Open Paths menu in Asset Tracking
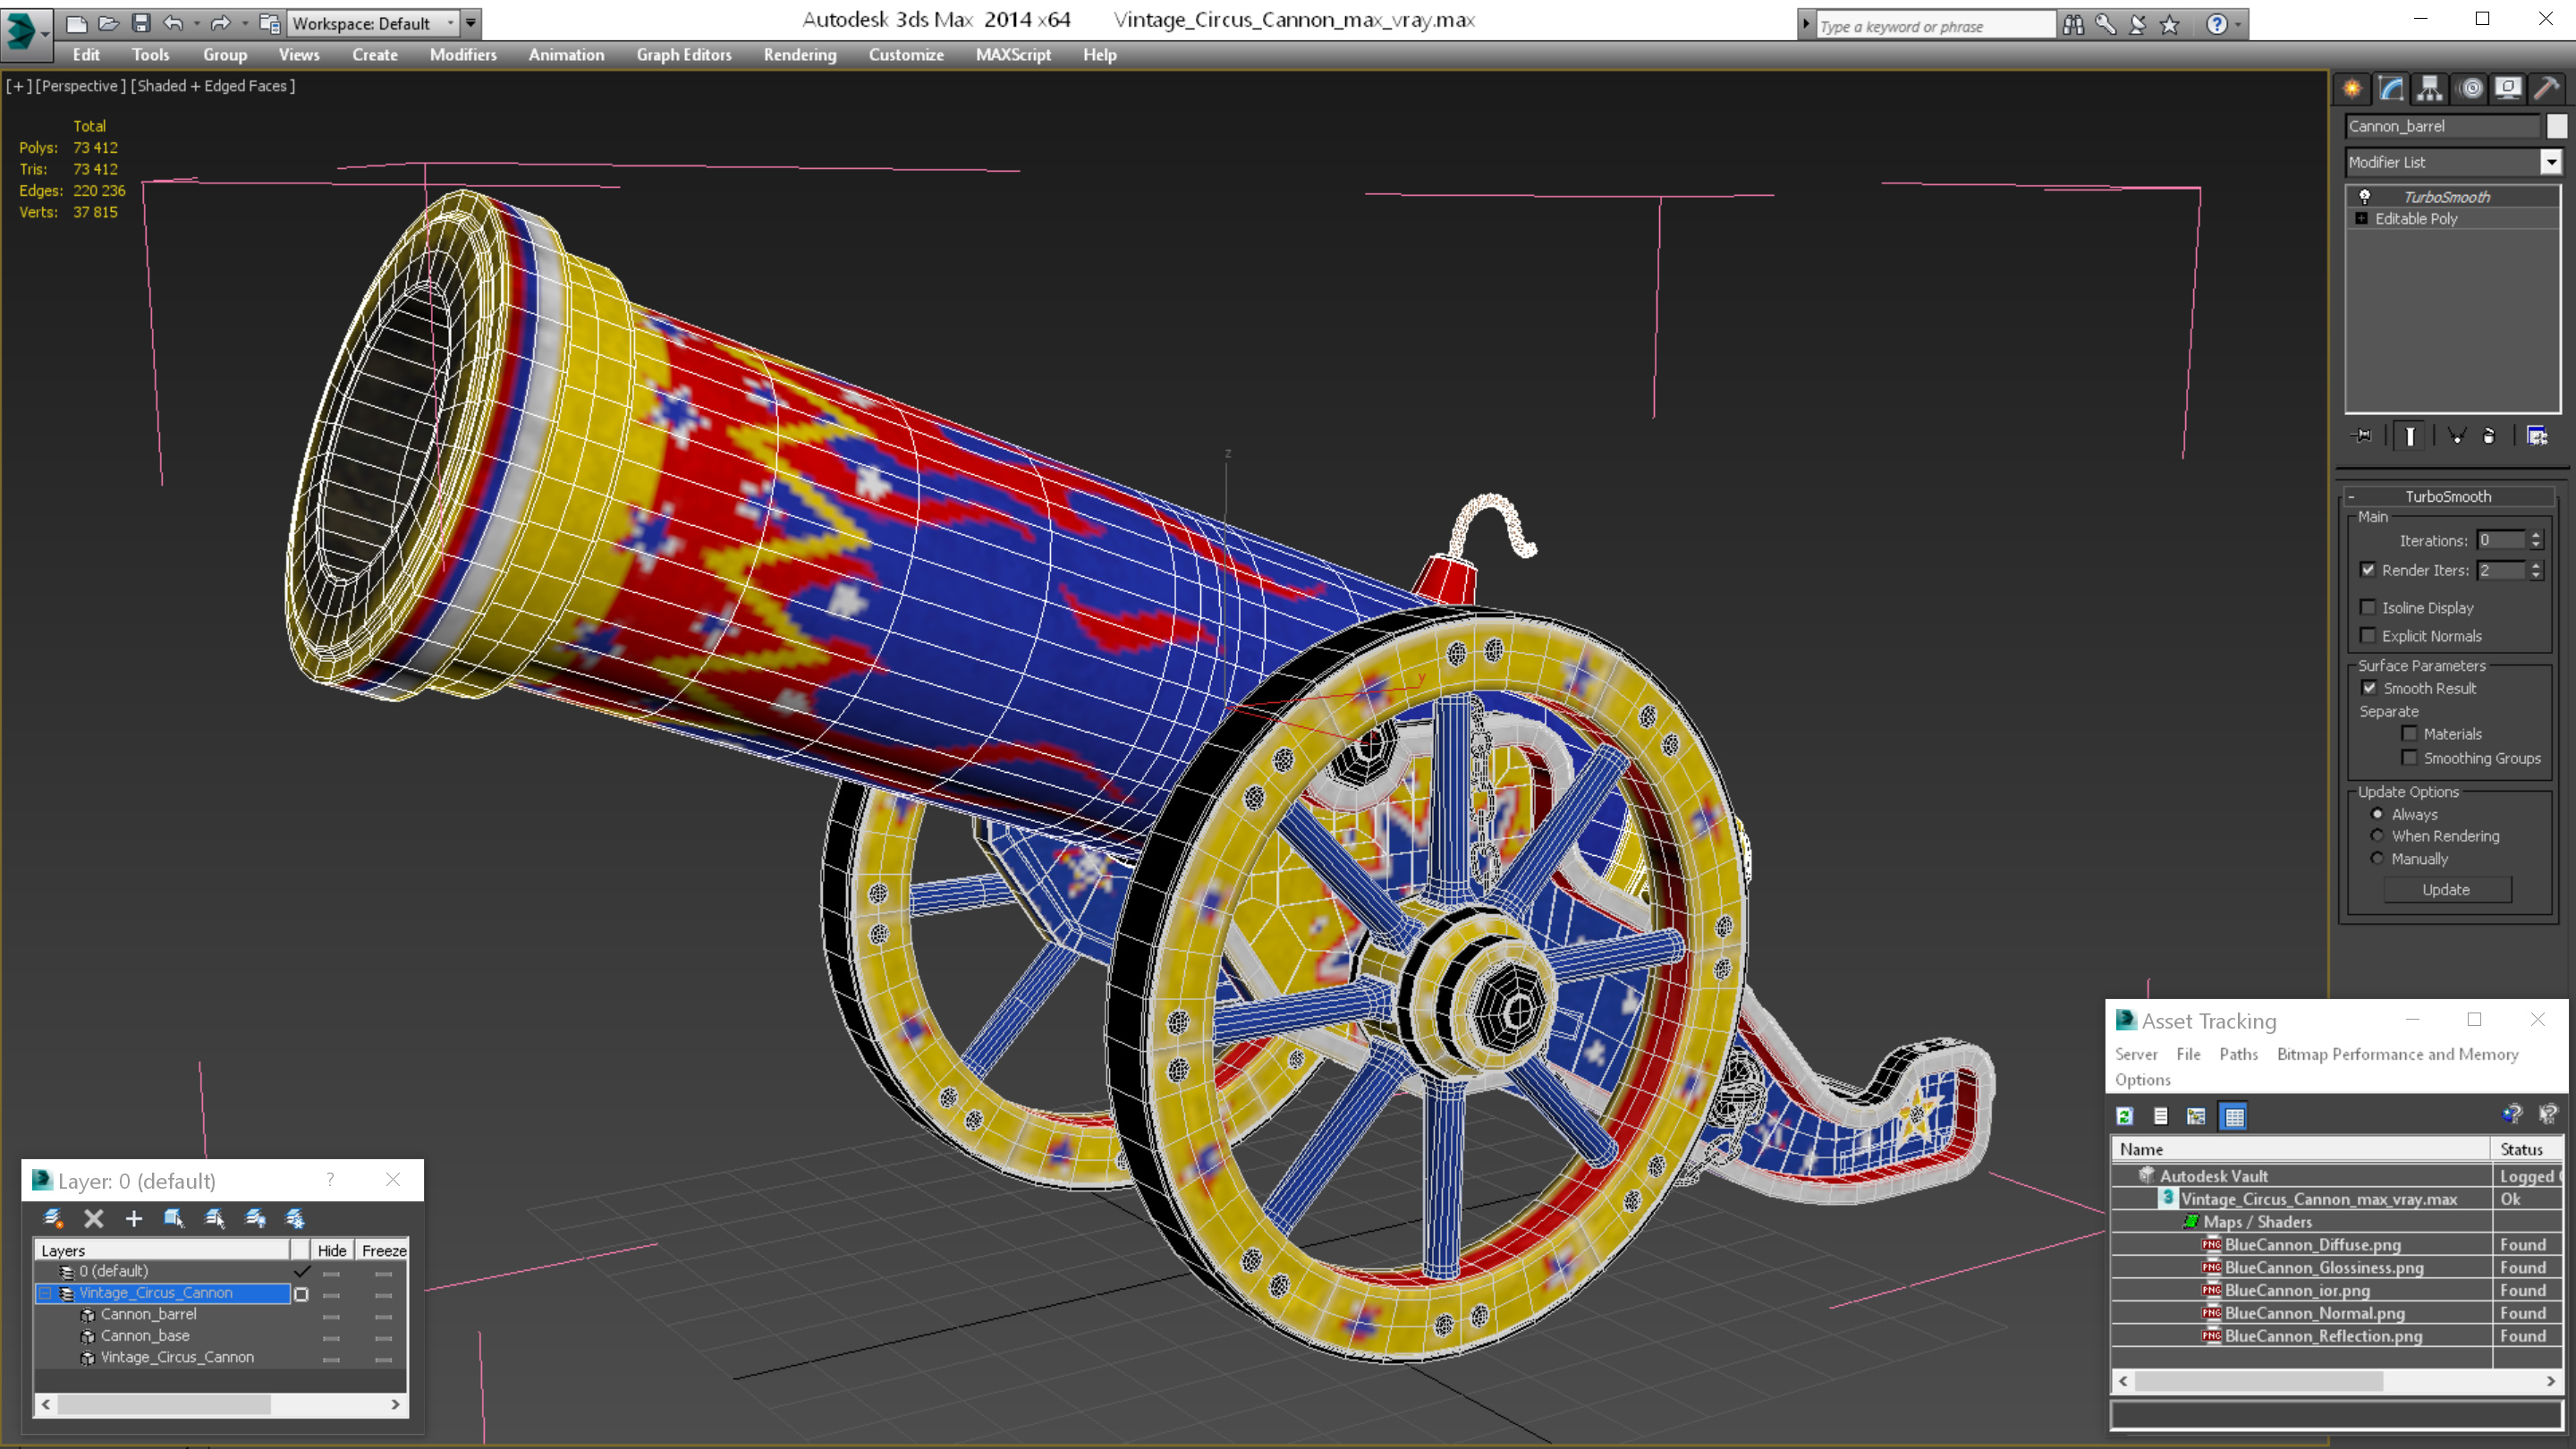2576x1449 pixels. [2238, 1054]
